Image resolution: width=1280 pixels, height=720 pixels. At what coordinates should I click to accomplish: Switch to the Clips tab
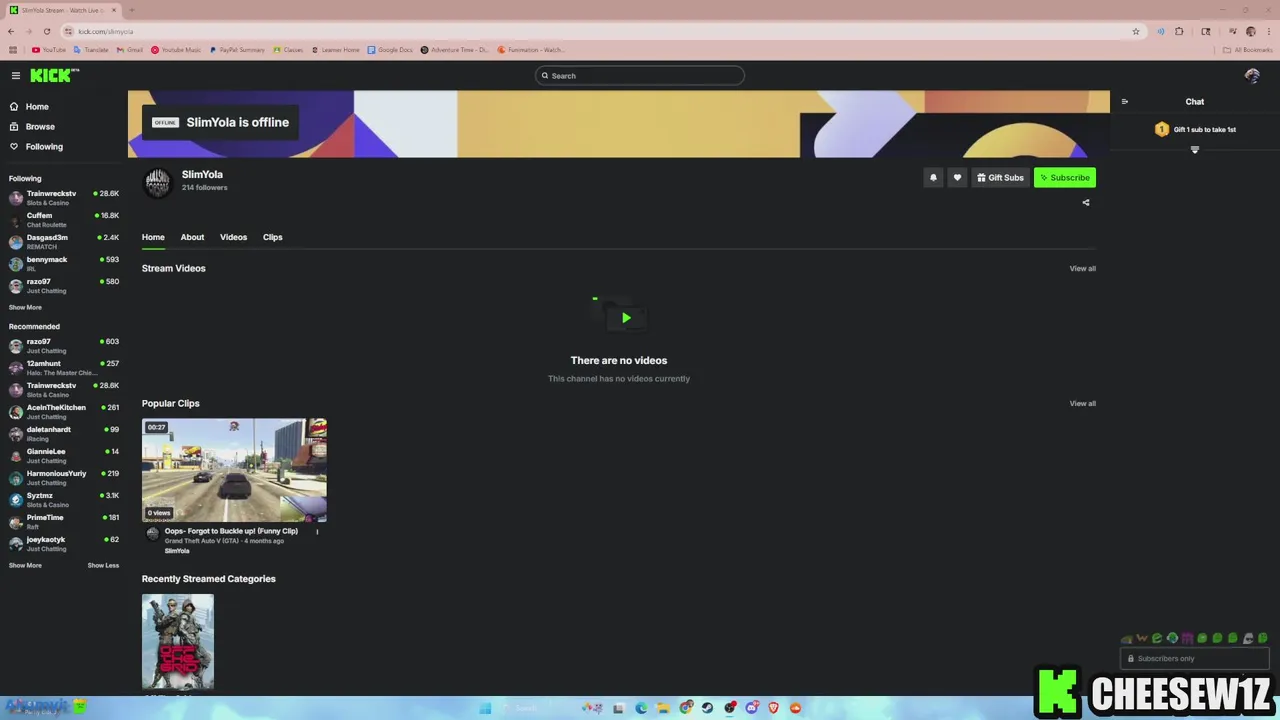[272, 237]
